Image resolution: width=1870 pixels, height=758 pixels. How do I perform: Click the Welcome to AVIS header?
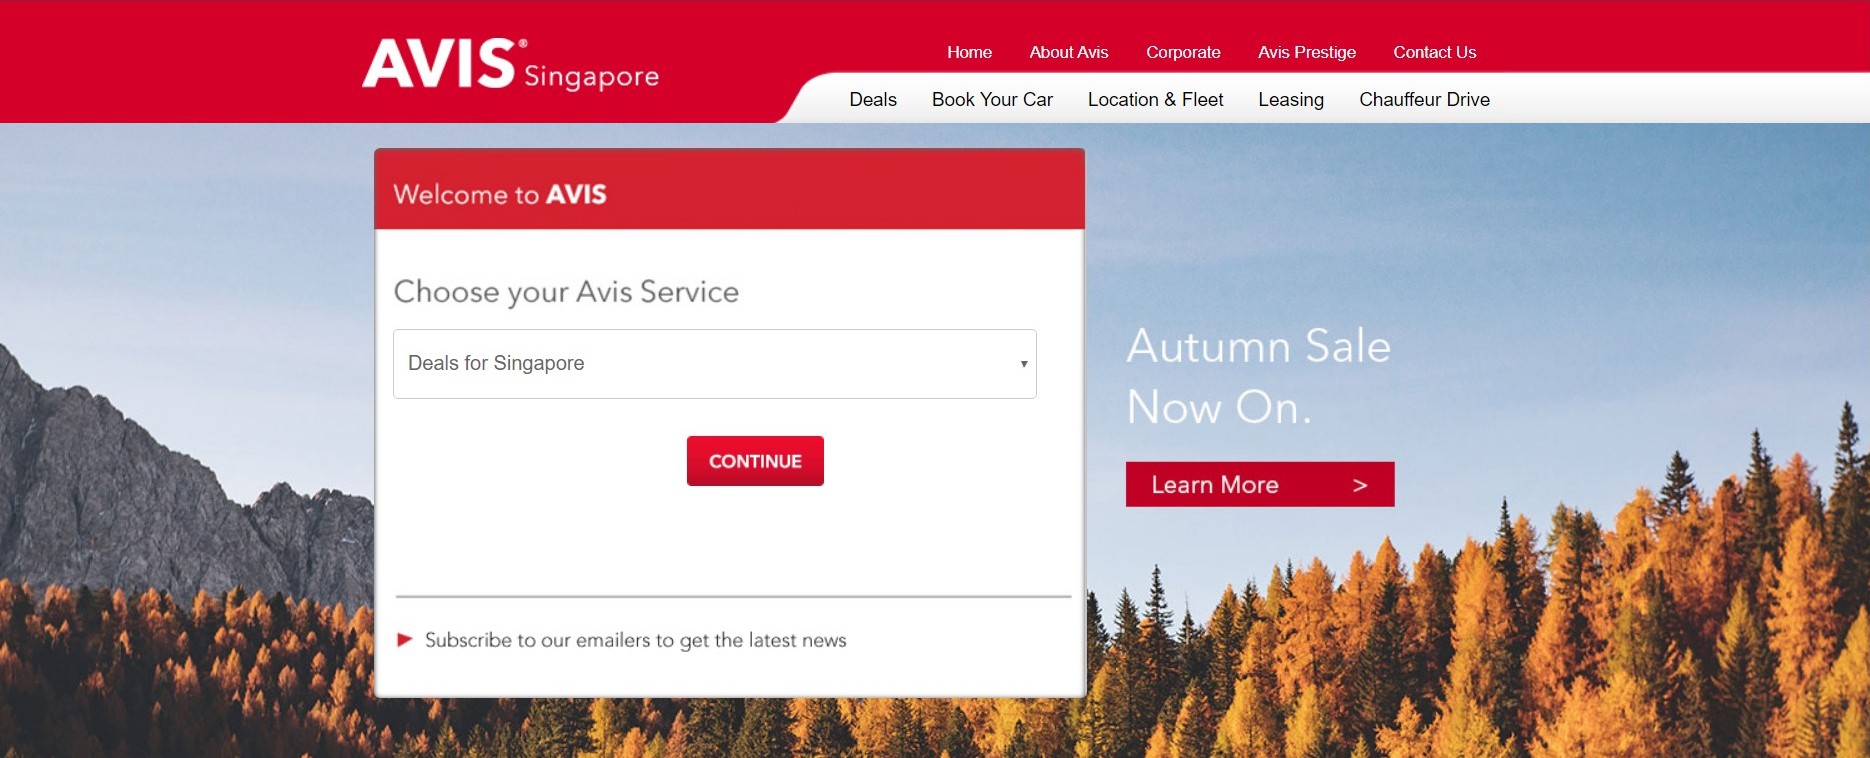pyautogui.click(x=500, y=194)
